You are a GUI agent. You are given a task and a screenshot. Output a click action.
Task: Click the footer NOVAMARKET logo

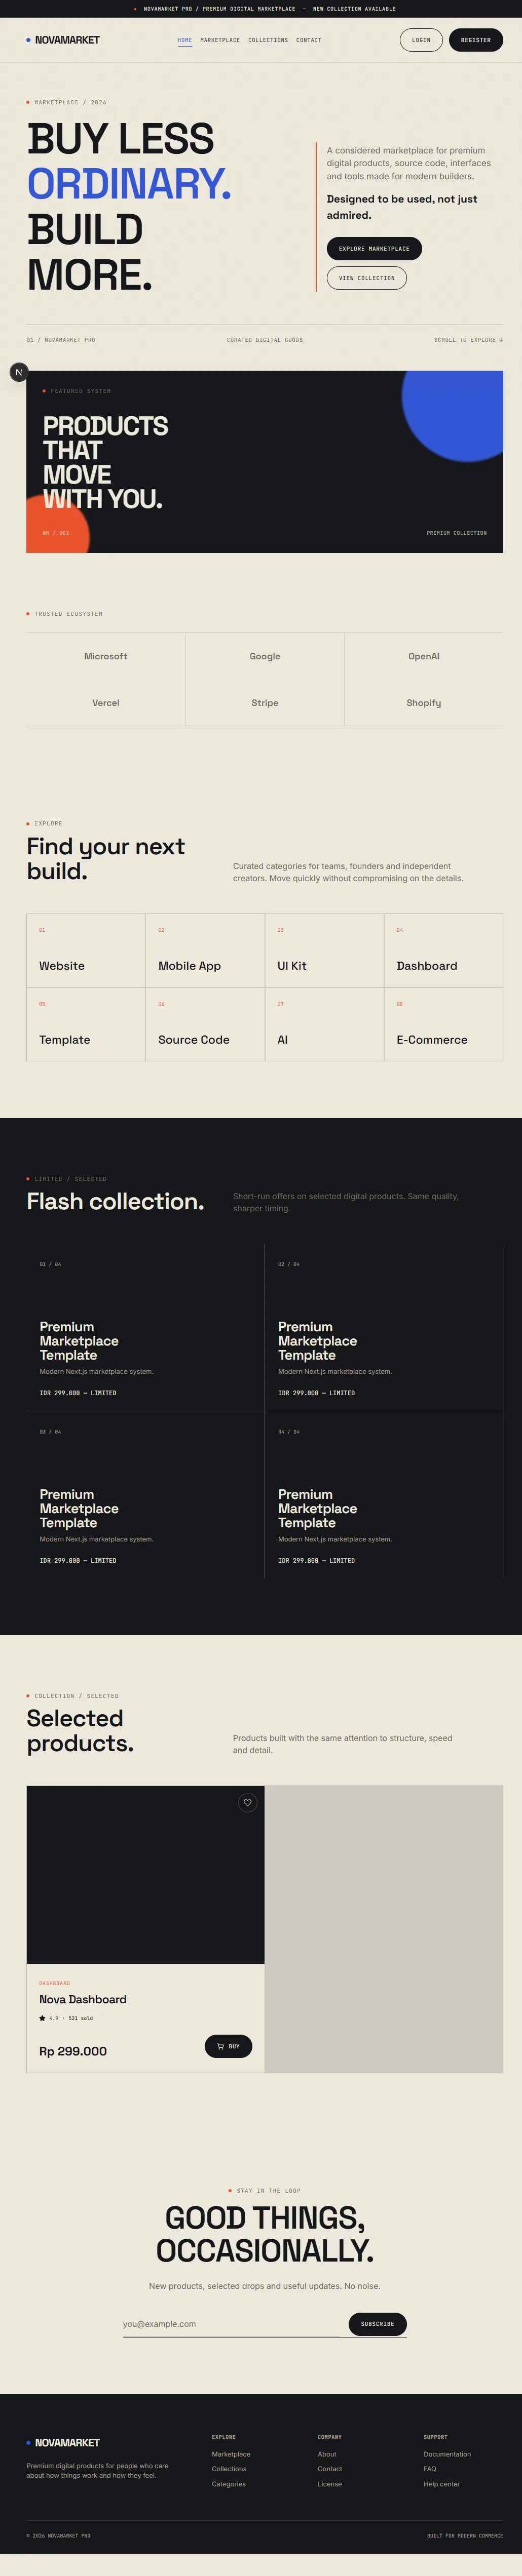point(63,2442)
